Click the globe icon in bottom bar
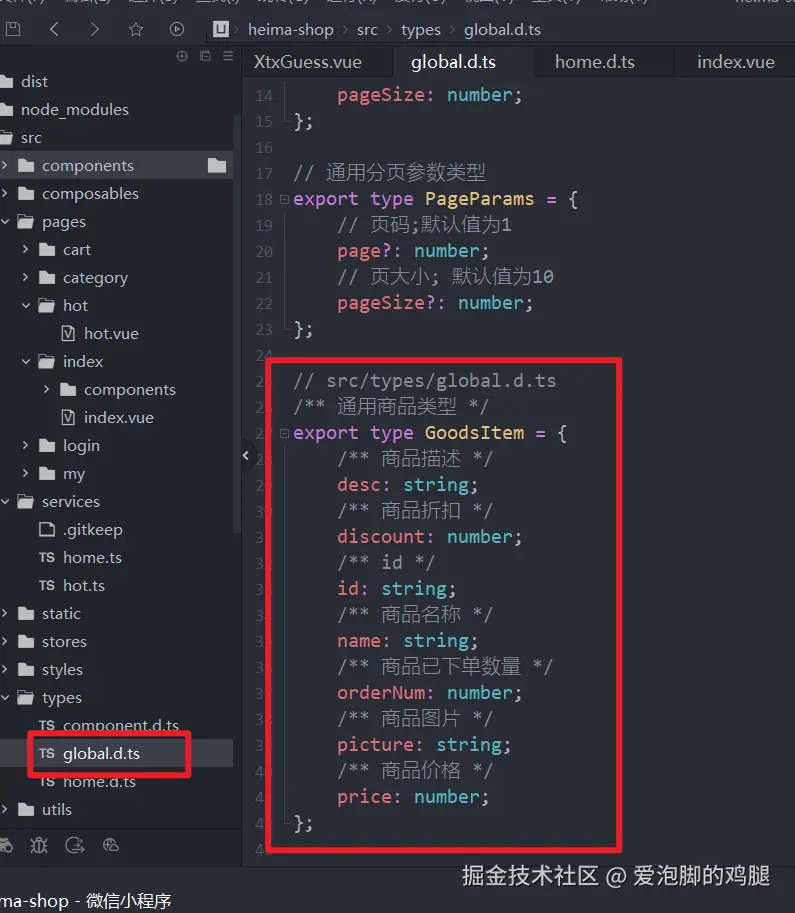 pos(111,845)
